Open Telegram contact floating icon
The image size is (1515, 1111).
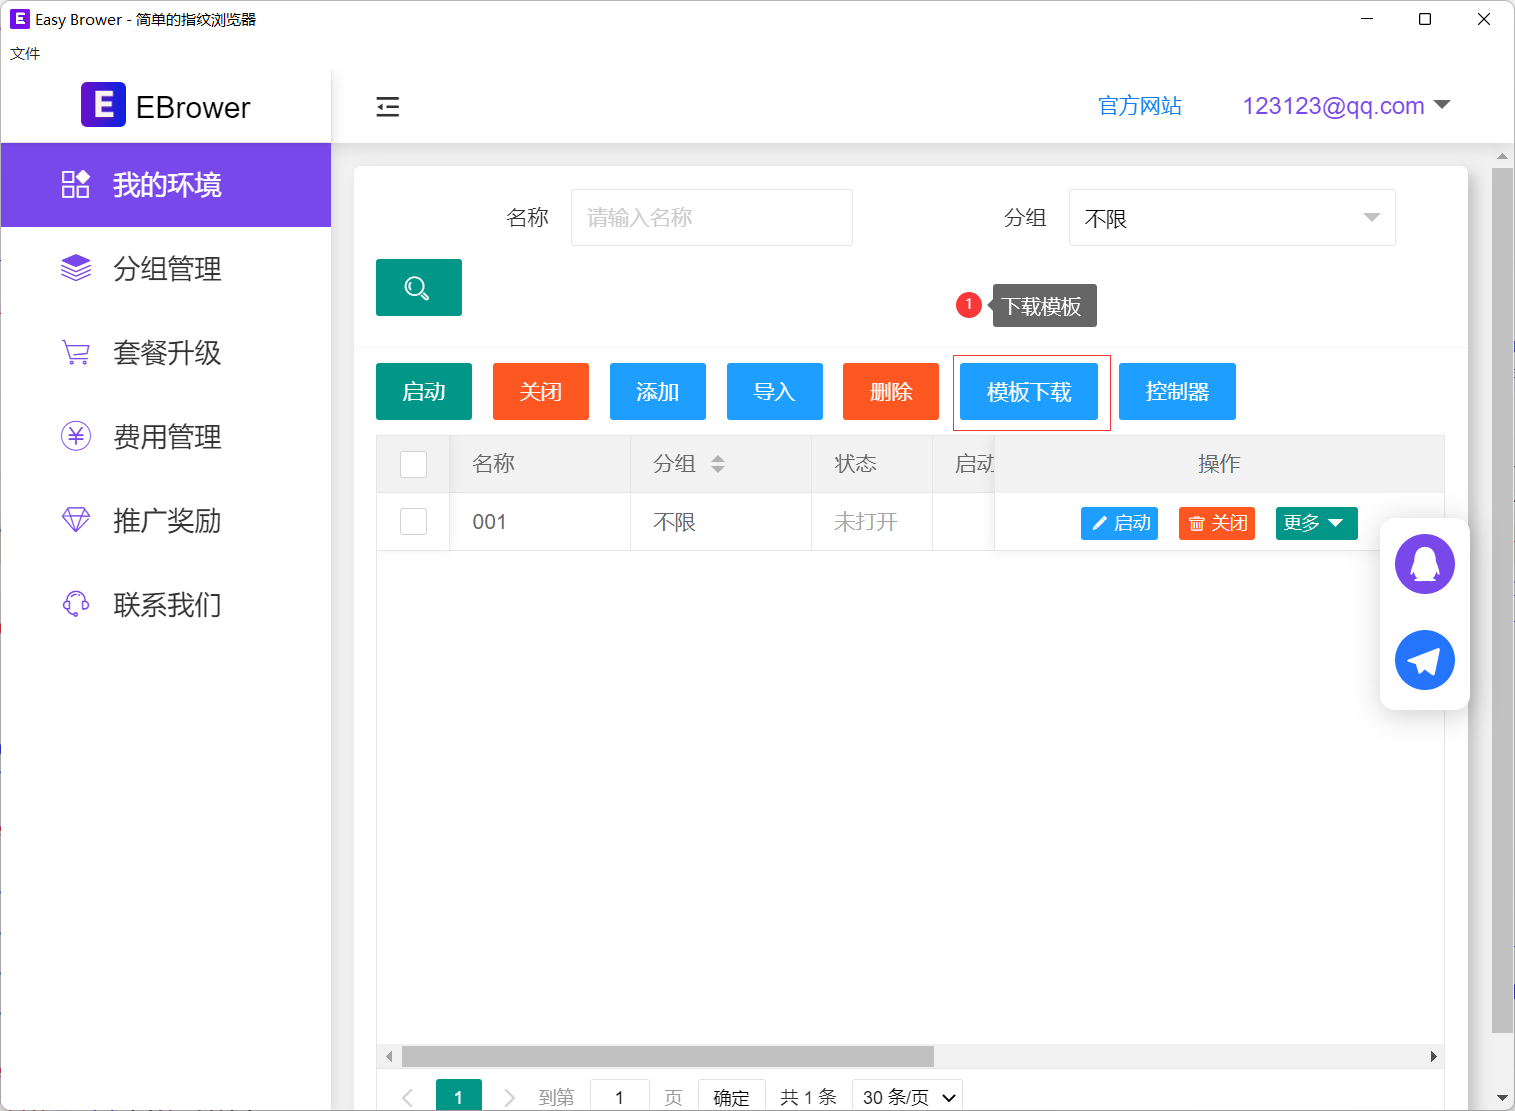point(1425,660)
